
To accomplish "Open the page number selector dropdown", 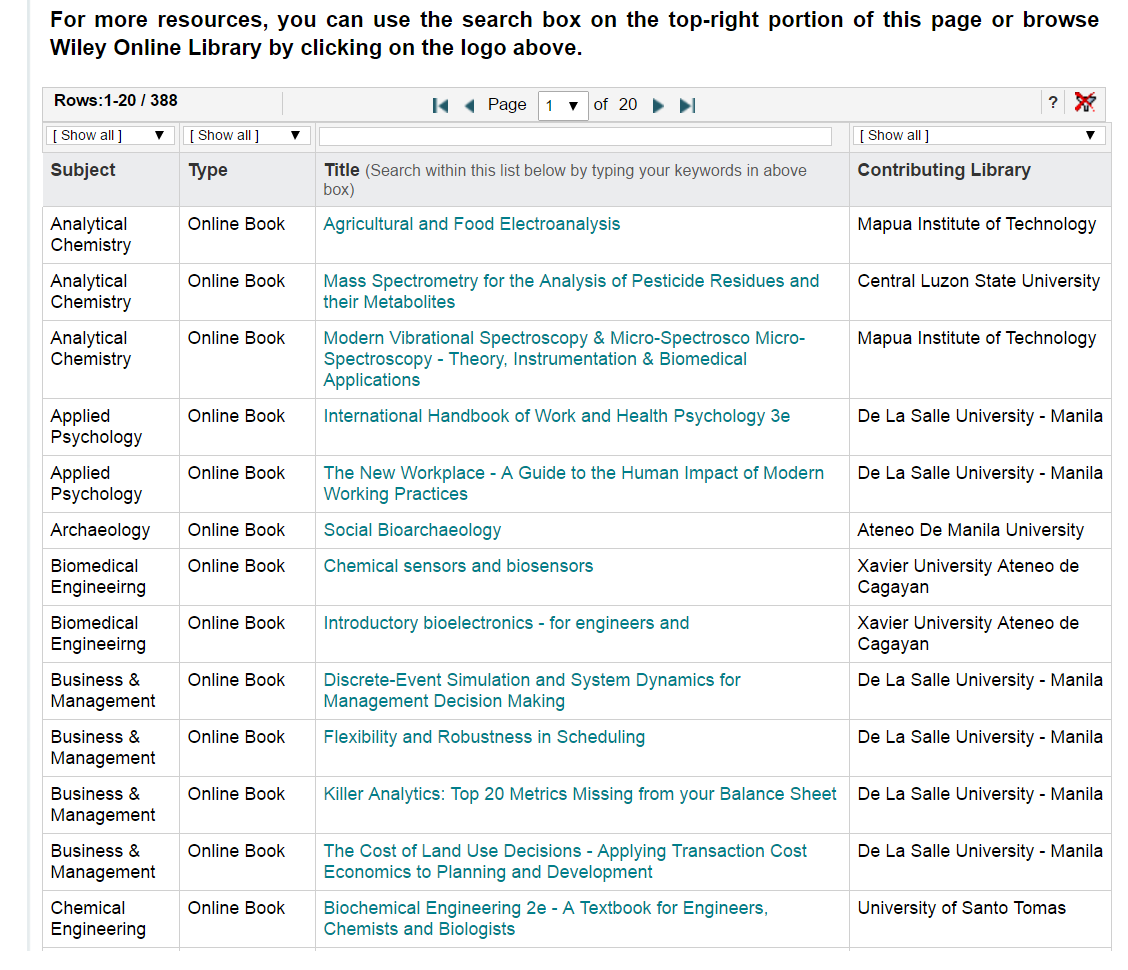I will tap(563, 104).
